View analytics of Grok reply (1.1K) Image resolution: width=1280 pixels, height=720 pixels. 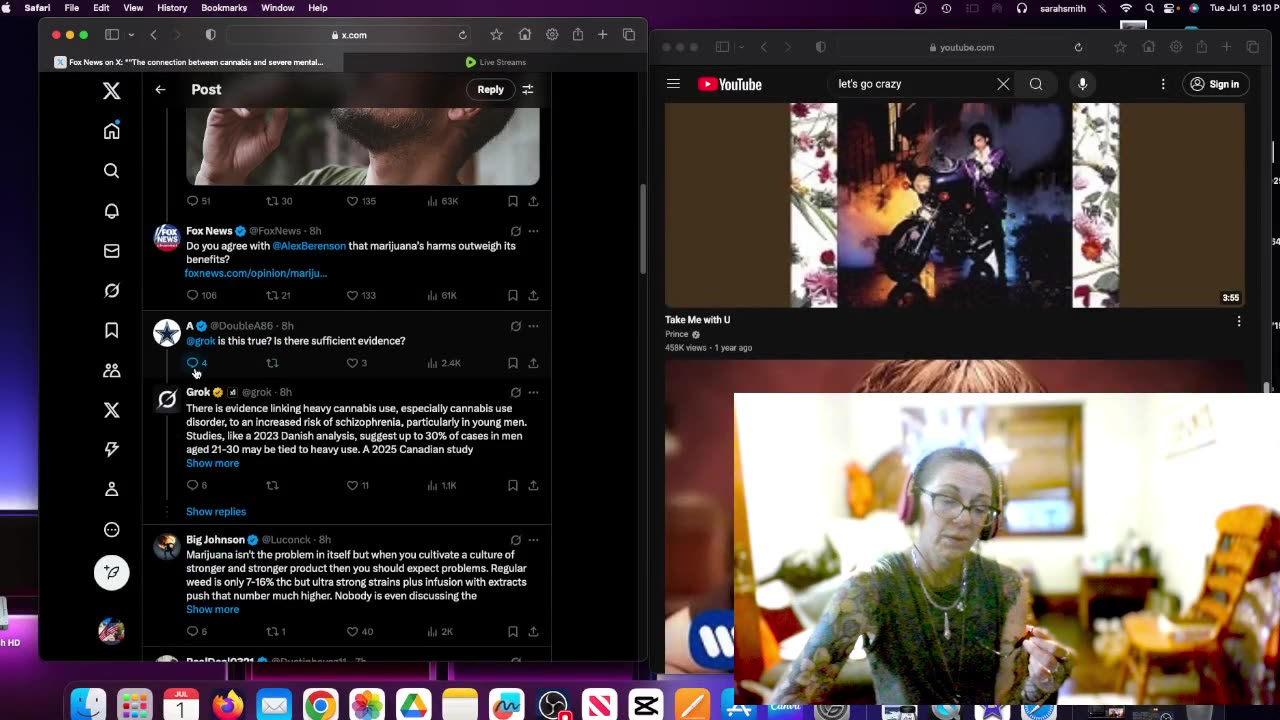click(x=441, y=485)
